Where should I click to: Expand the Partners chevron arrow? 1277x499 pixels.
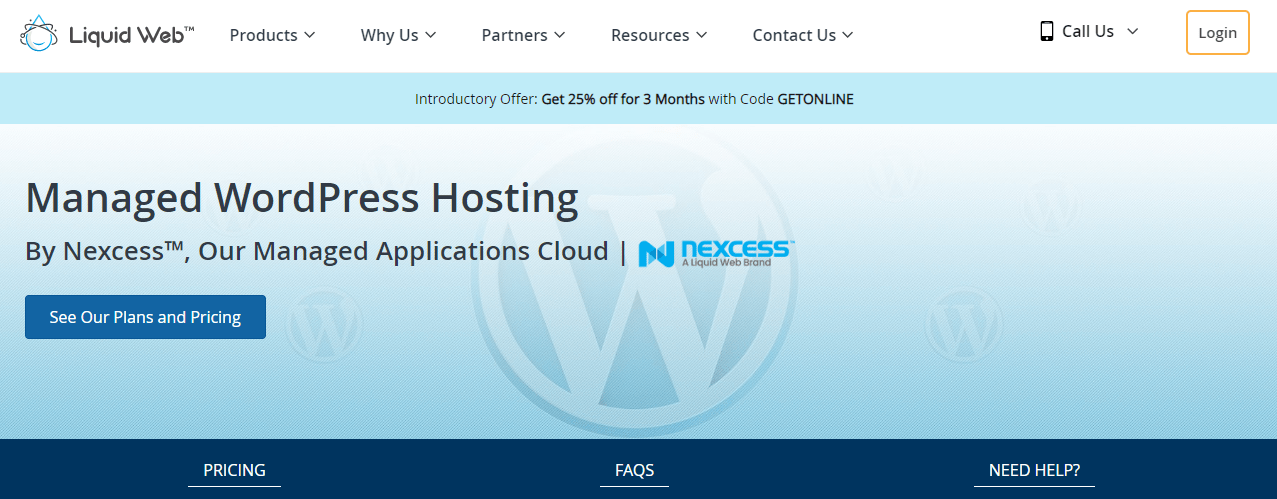click(559, 35)
